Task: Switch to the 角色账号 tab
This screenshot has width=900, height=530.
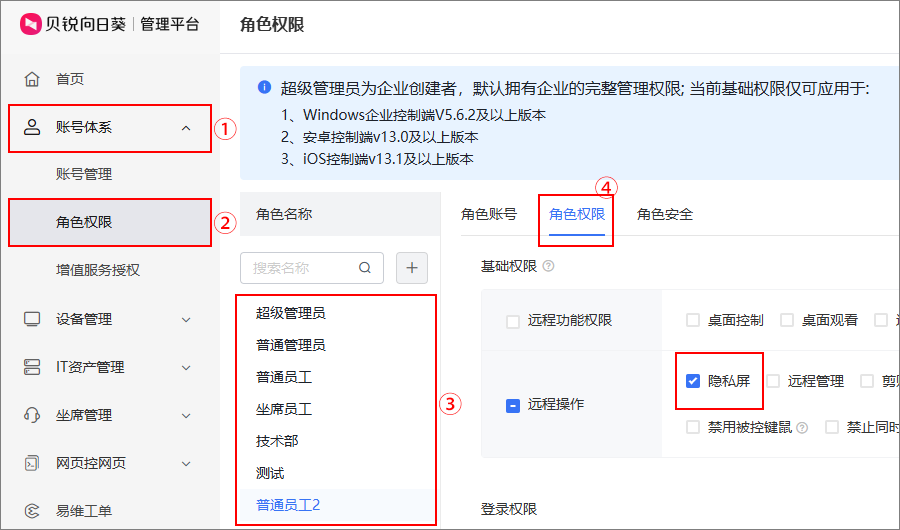Action: click(489, 214)
